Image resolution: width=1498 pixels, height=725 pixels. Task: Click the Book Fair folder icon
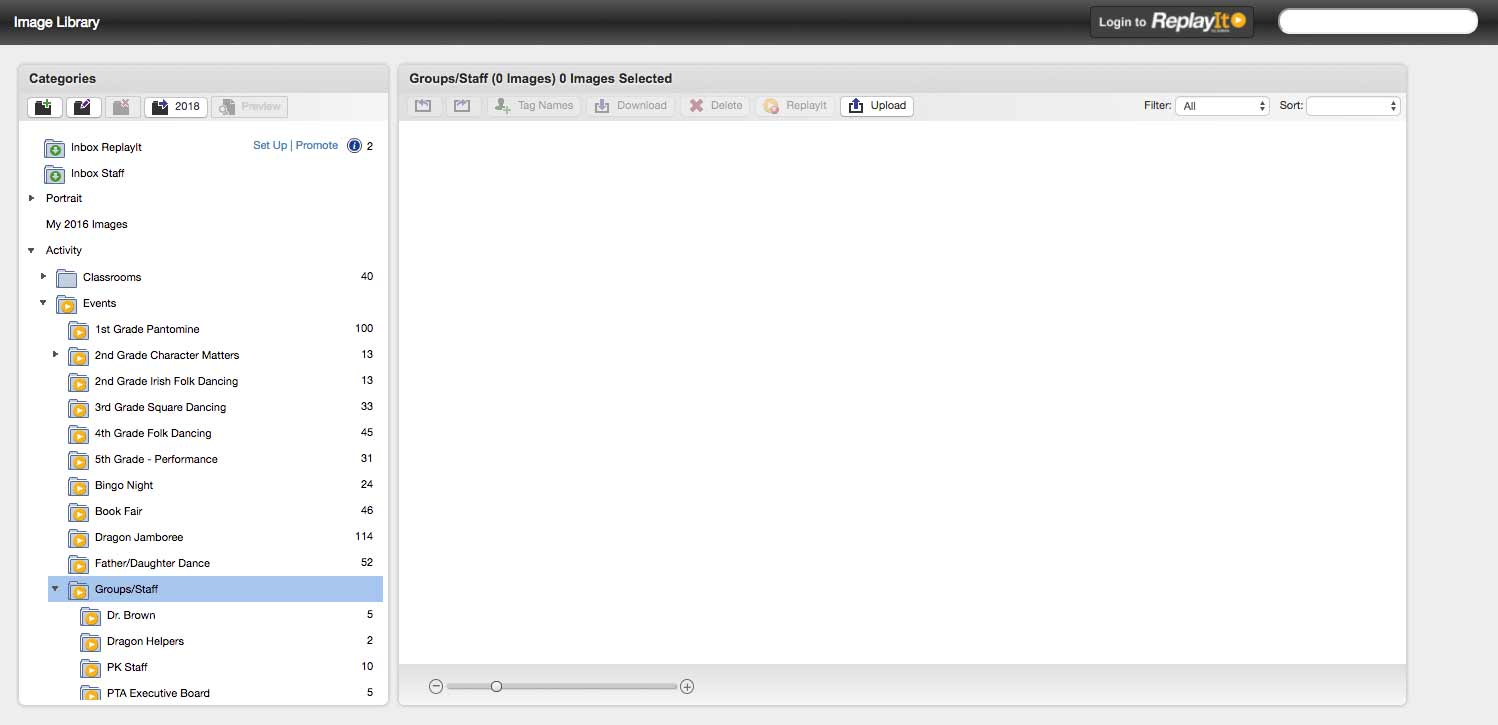[79, 512]
